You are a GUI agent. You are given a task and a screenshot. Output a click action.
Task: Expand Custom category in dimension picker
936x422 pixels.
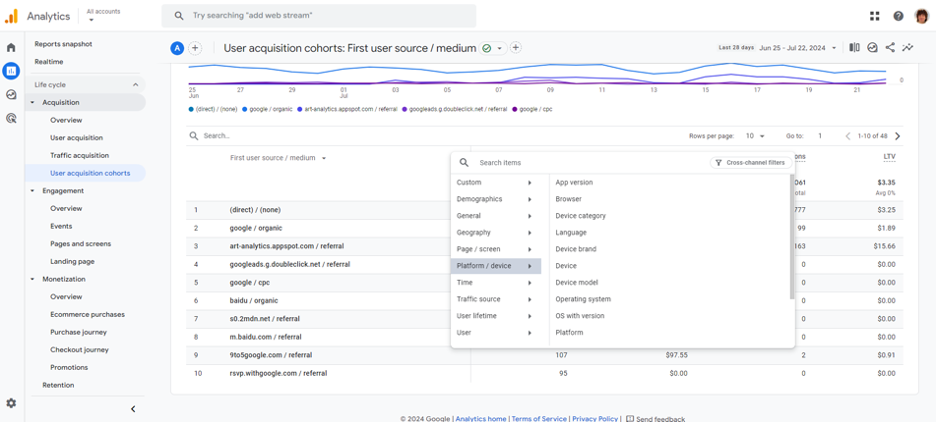(495, 183)
